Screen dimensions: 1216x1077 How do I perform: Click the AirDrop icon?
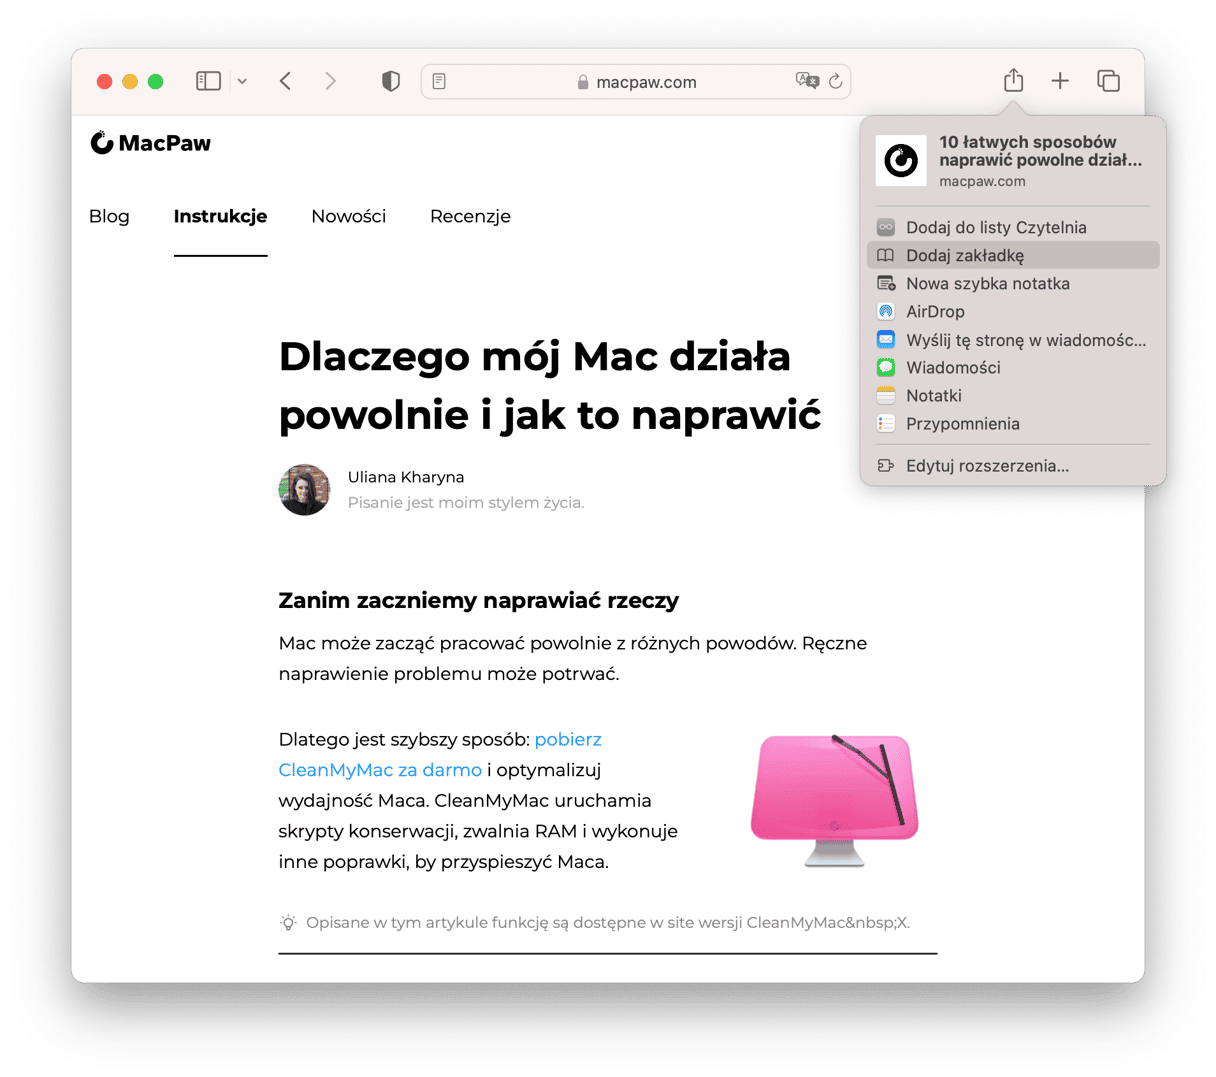click(886, 311)
